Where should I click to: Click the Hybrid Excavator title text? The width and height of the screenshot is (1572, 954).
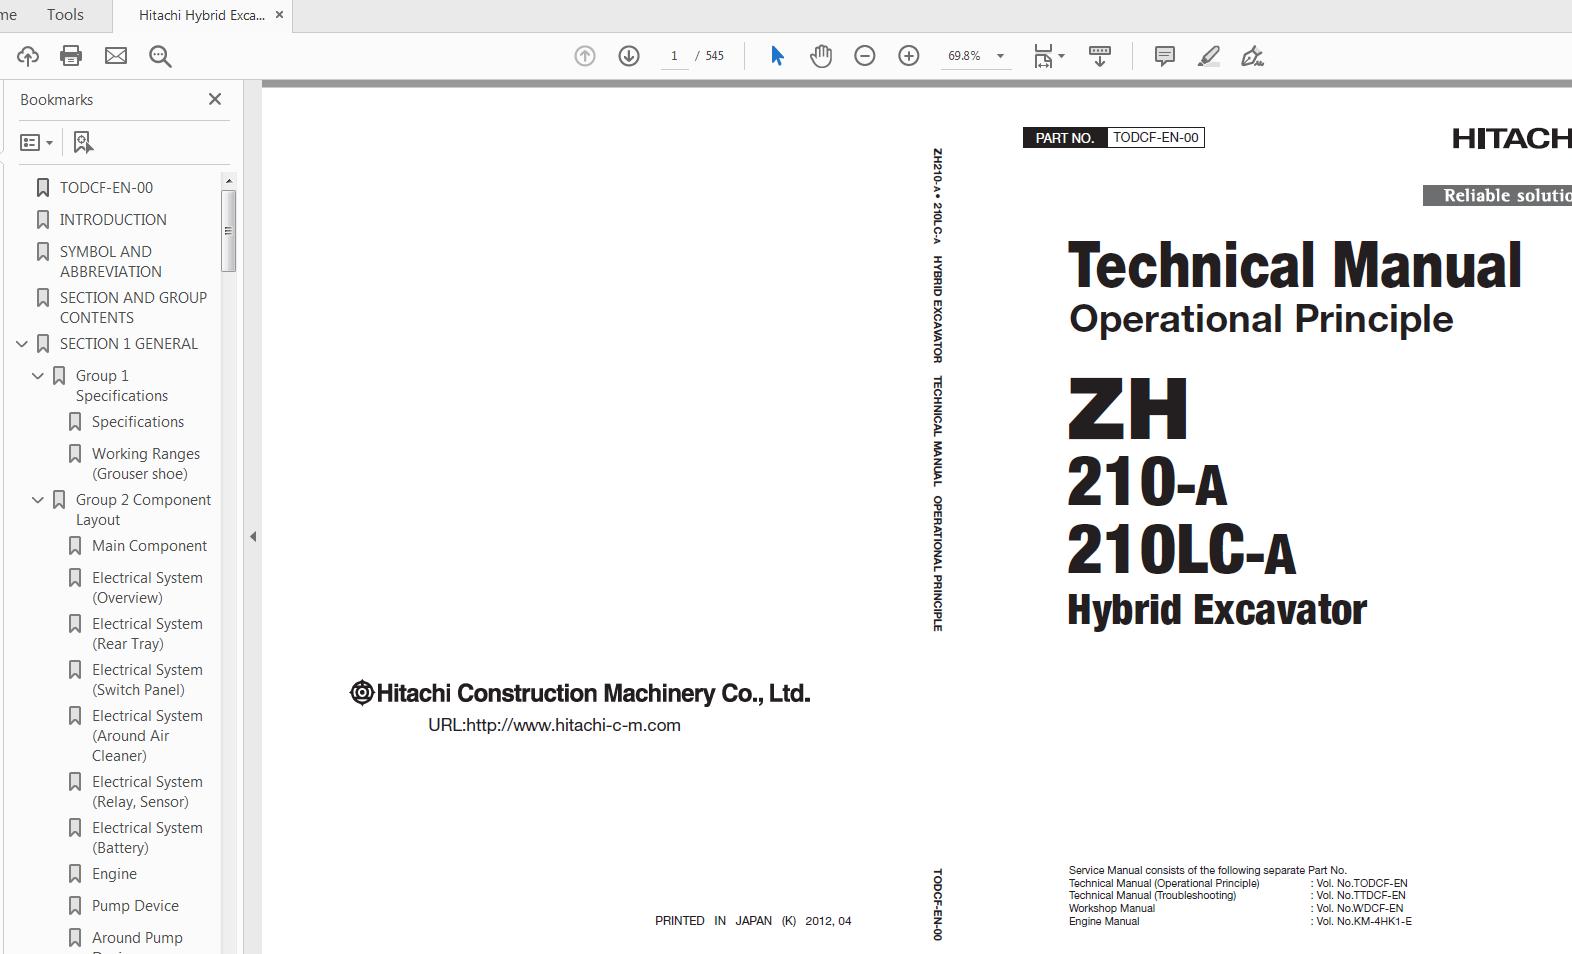pyautogui.click(x=1217, y=609)
